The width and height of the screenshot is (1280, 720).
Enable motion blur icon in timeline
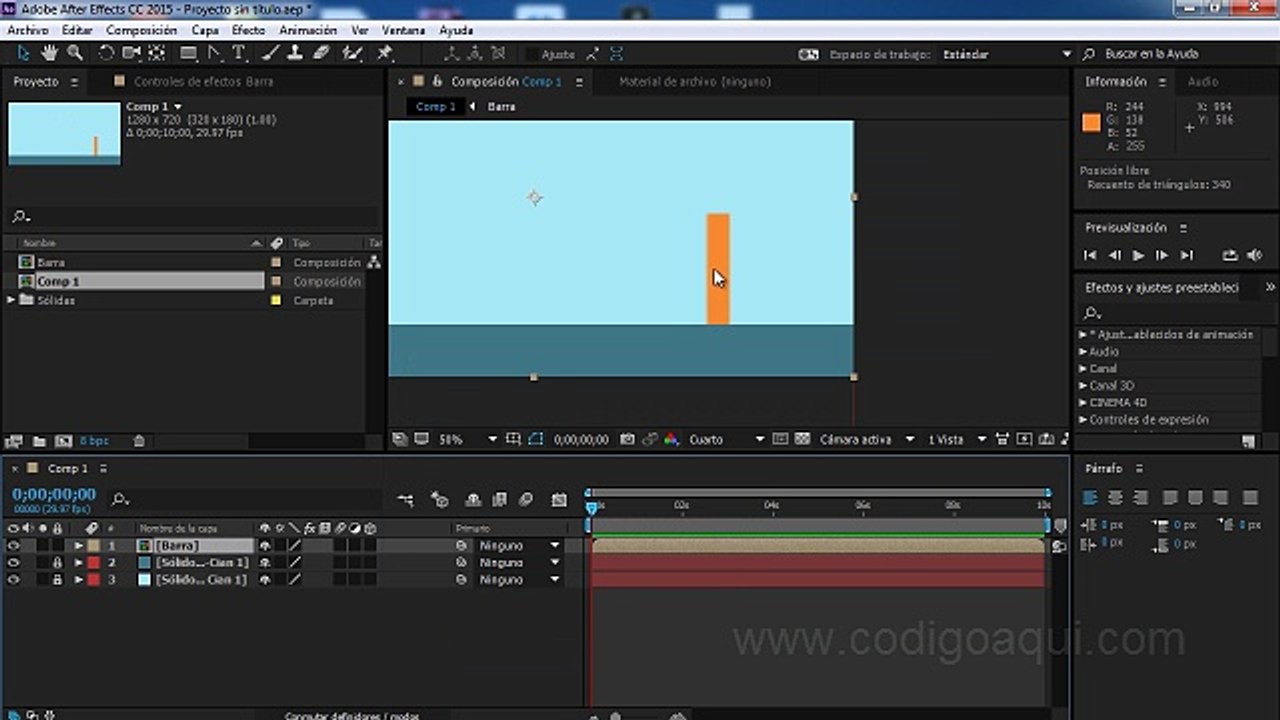(x=526, y=500)
